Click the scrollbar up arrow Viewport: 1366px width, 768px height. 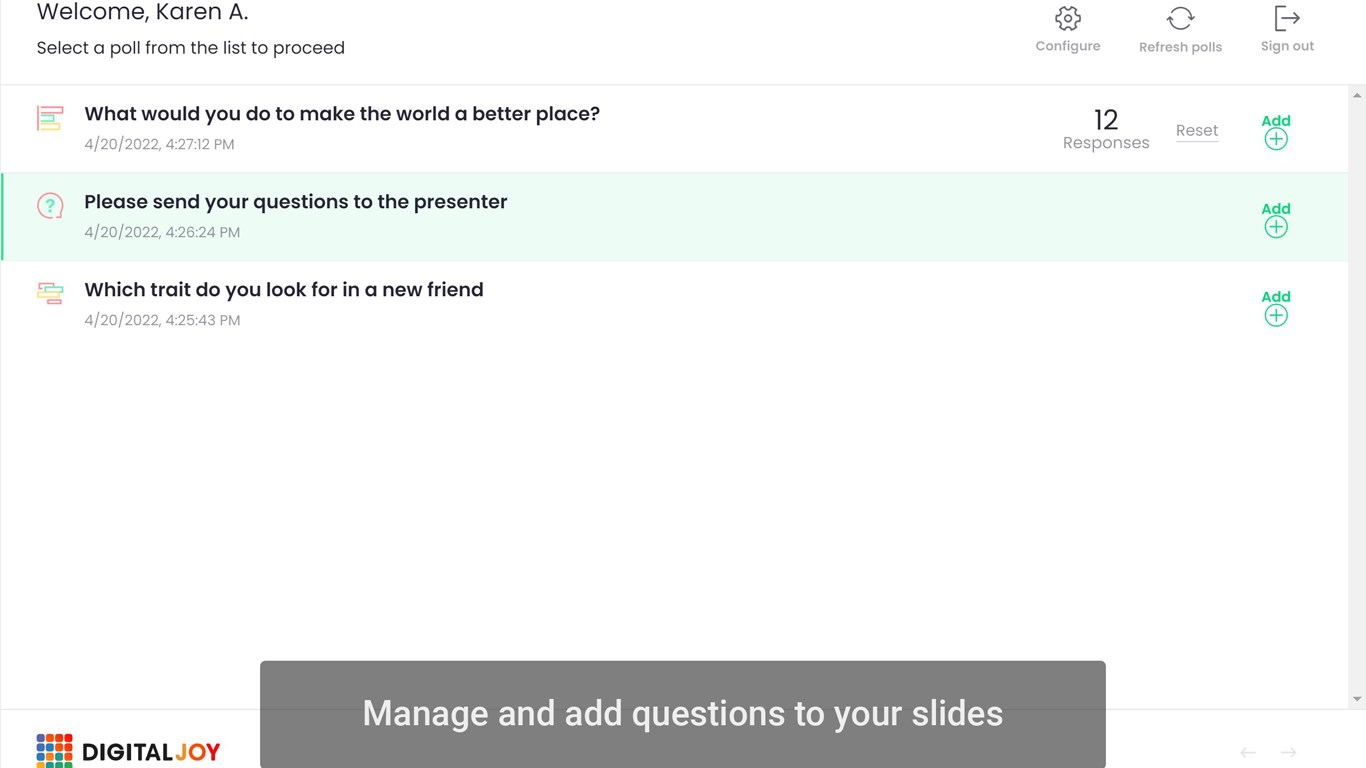(1357, 96)
